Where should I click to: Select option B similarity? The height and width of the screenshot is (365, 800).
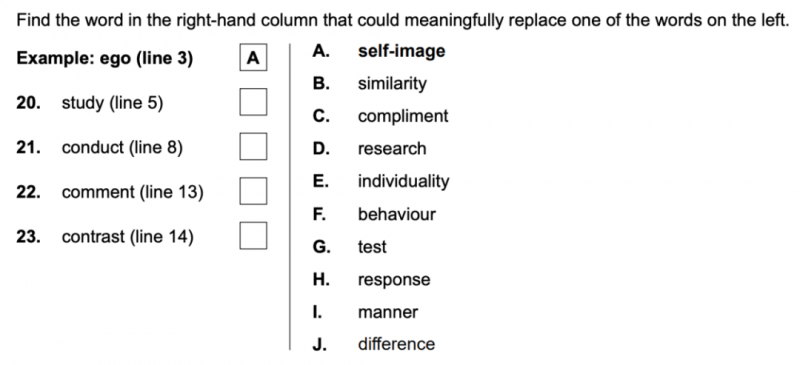point(370,84)
